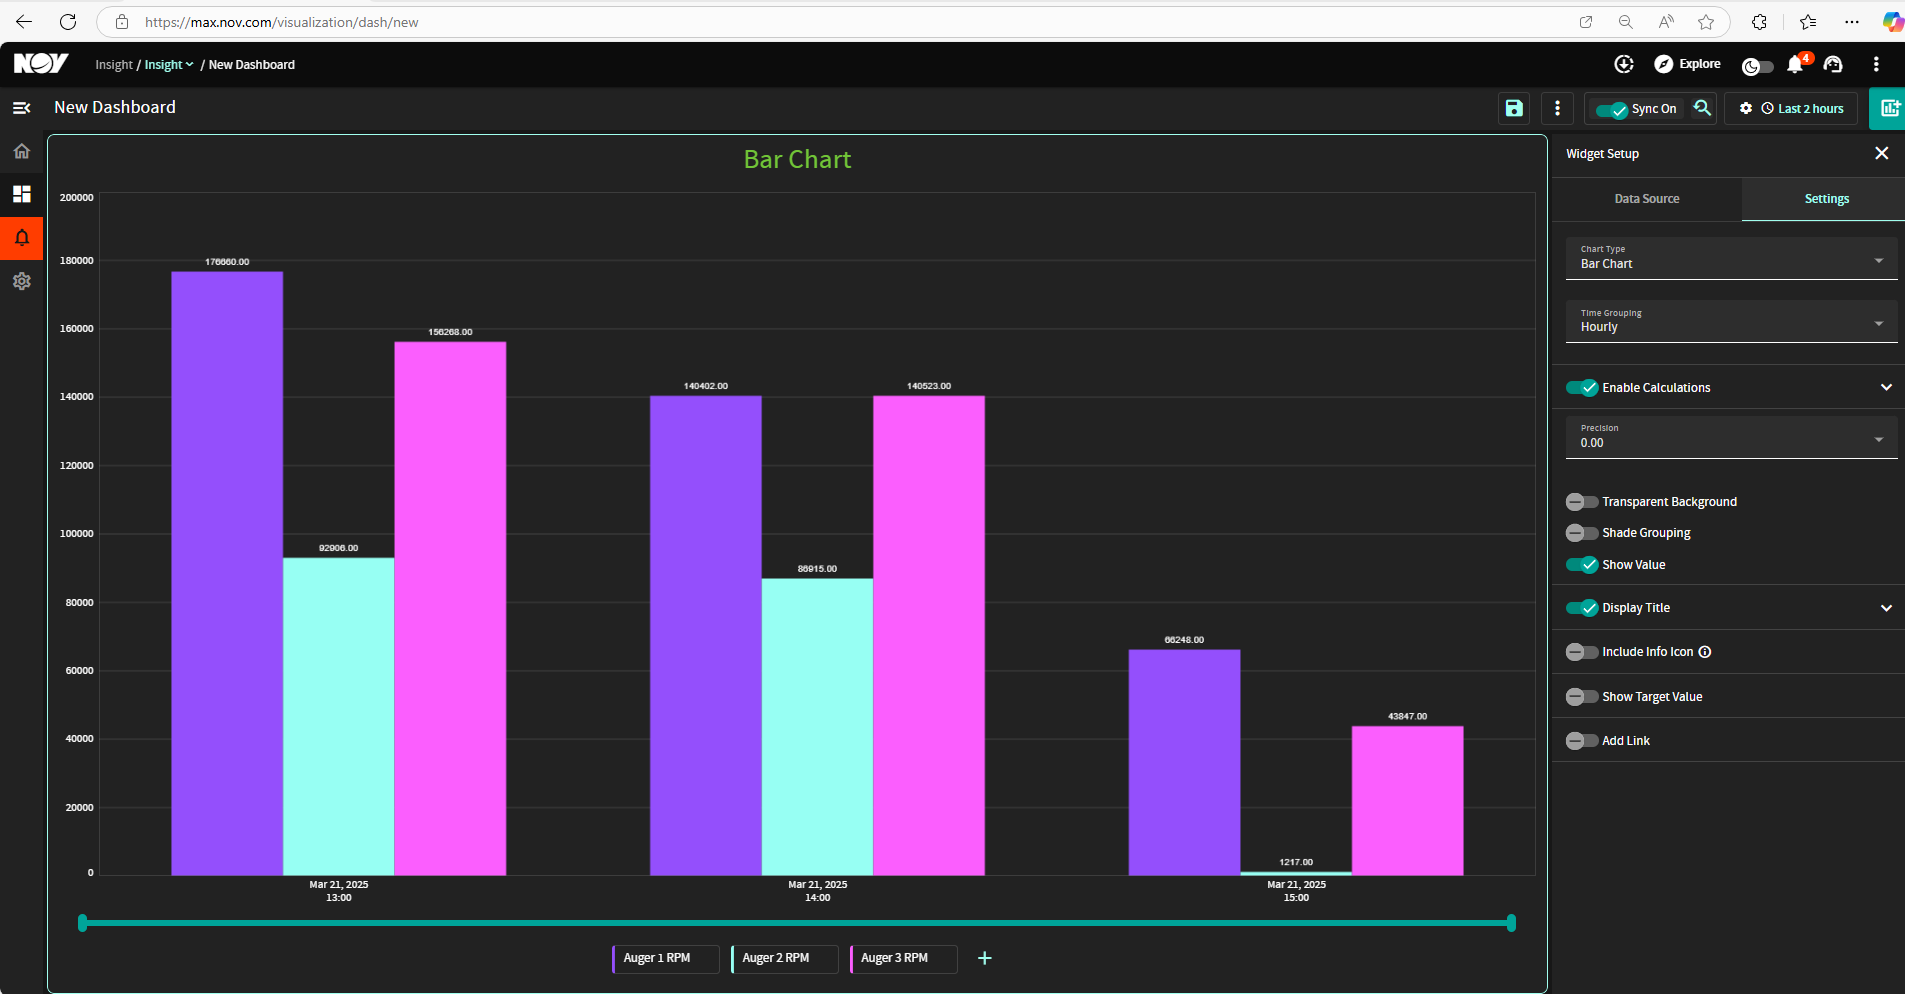Open the Time Grouping dropdown set to Hourly

click(x=1731, y=321)
